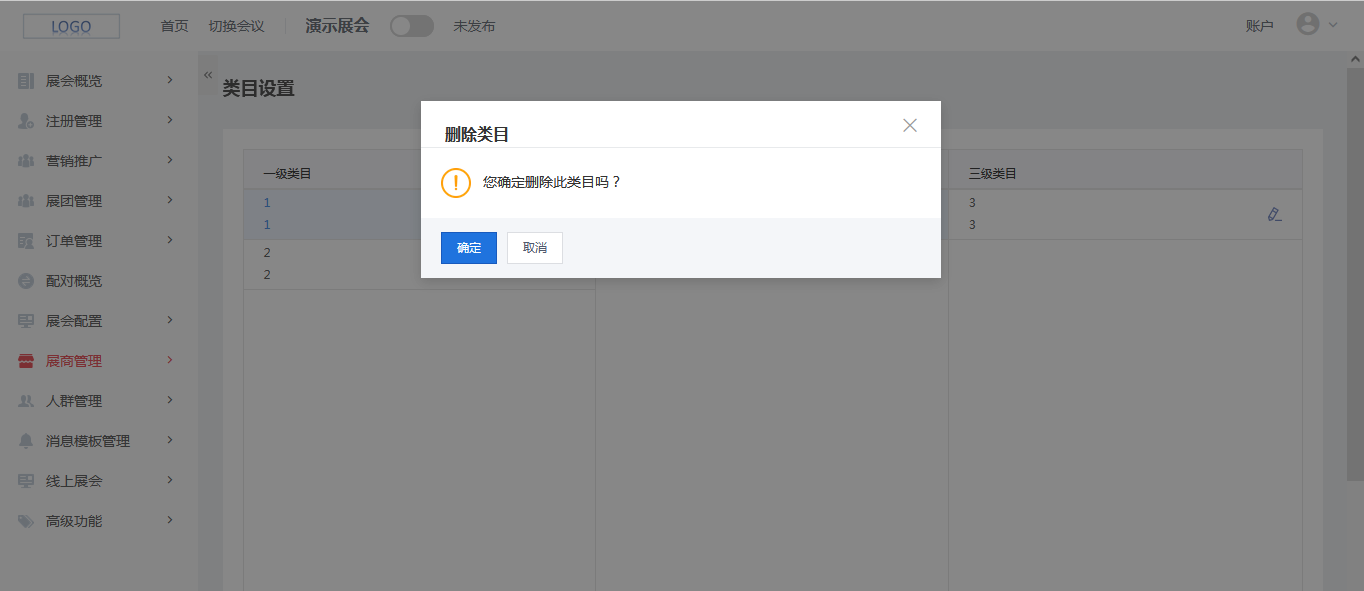The image size is (1364, 591).
Task: Open 注册管理 menu label
Action: point(74,121)
